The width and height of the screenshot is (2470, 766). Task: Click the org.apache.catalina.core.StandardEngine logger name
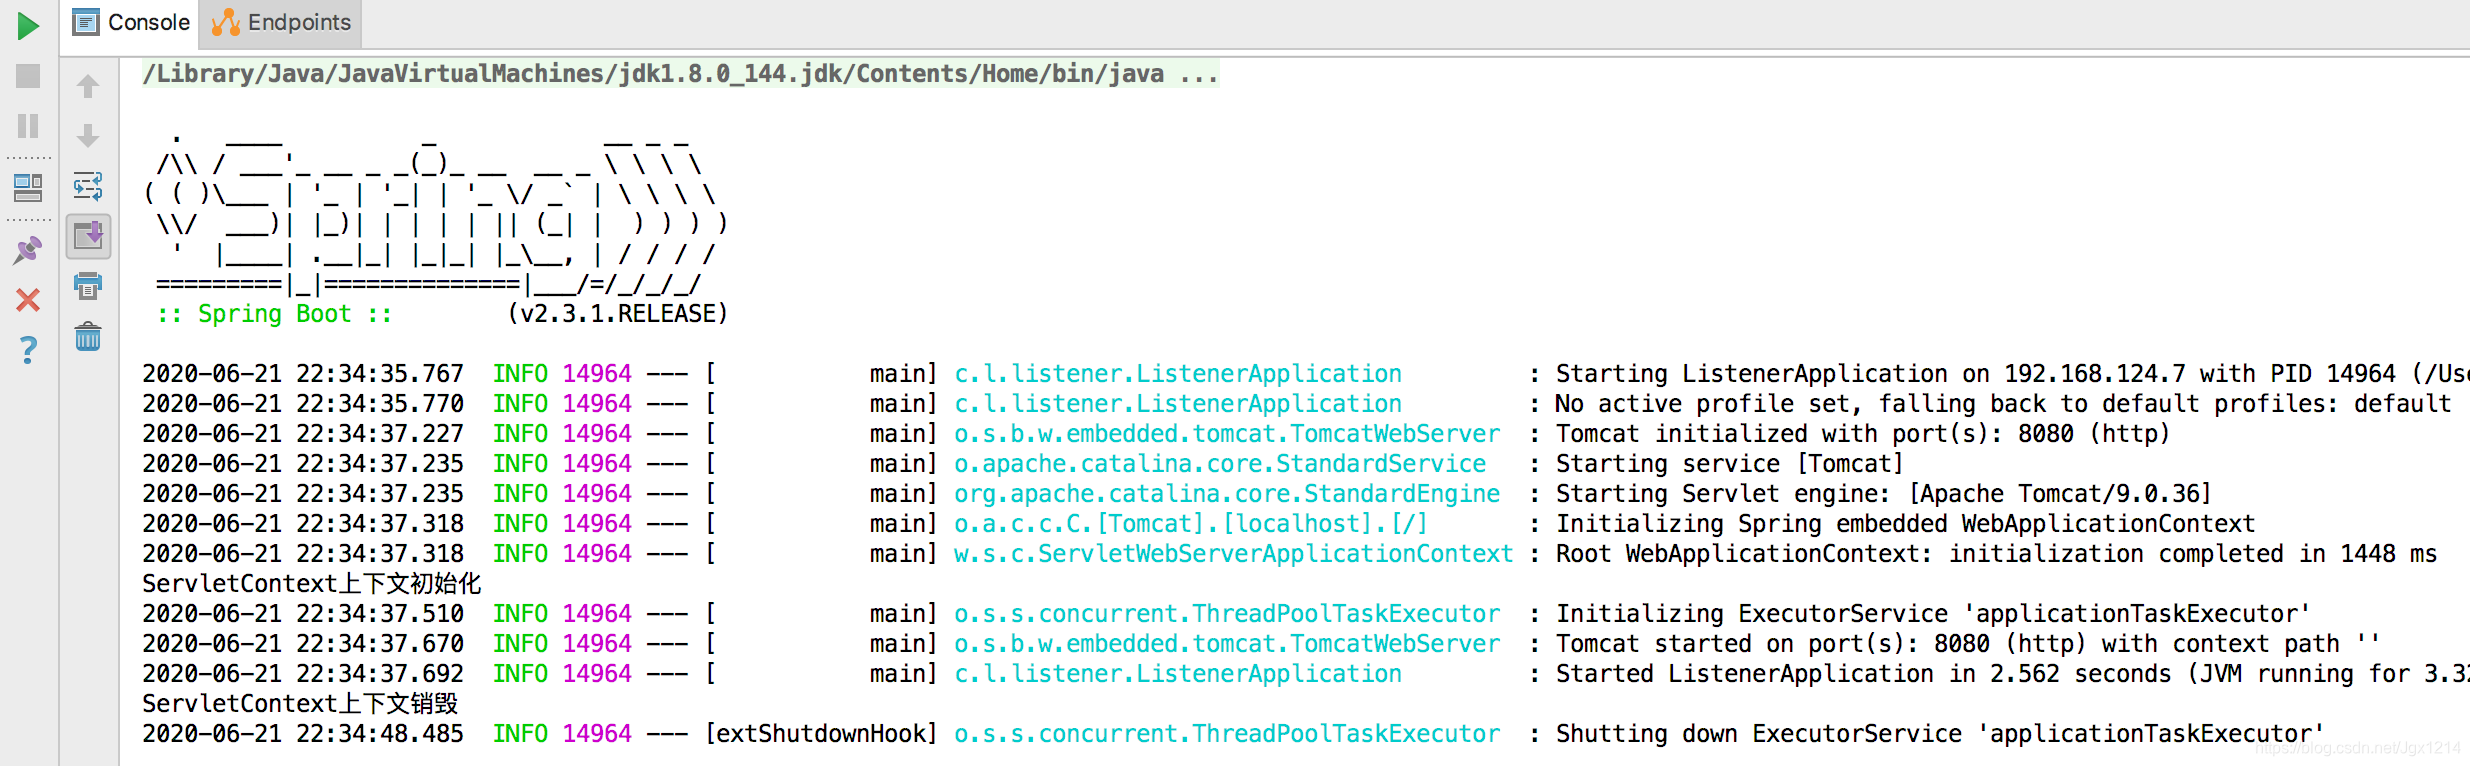(1227, 494)
